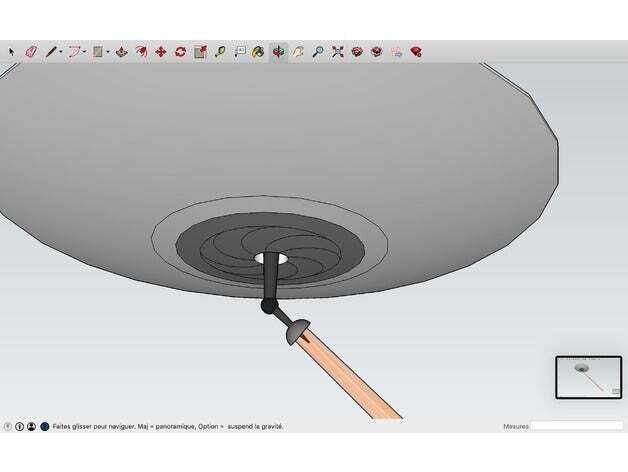This screenshot has height=472, width=628.
Task: Select the Rotate tool with circular arrows
Action: tap(180, 52)
